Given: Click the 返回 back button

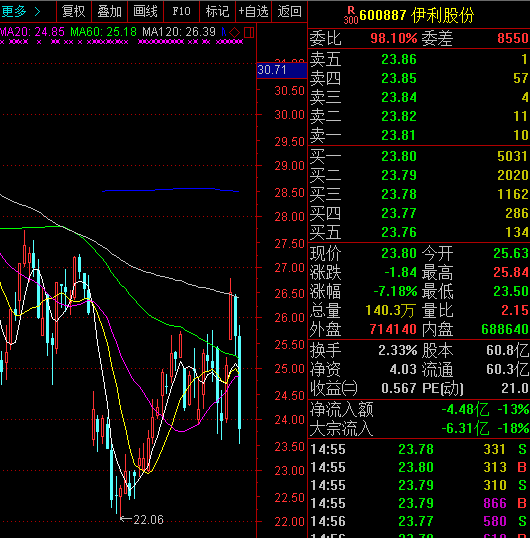Looking at the screenshot, I should [290, 11].
